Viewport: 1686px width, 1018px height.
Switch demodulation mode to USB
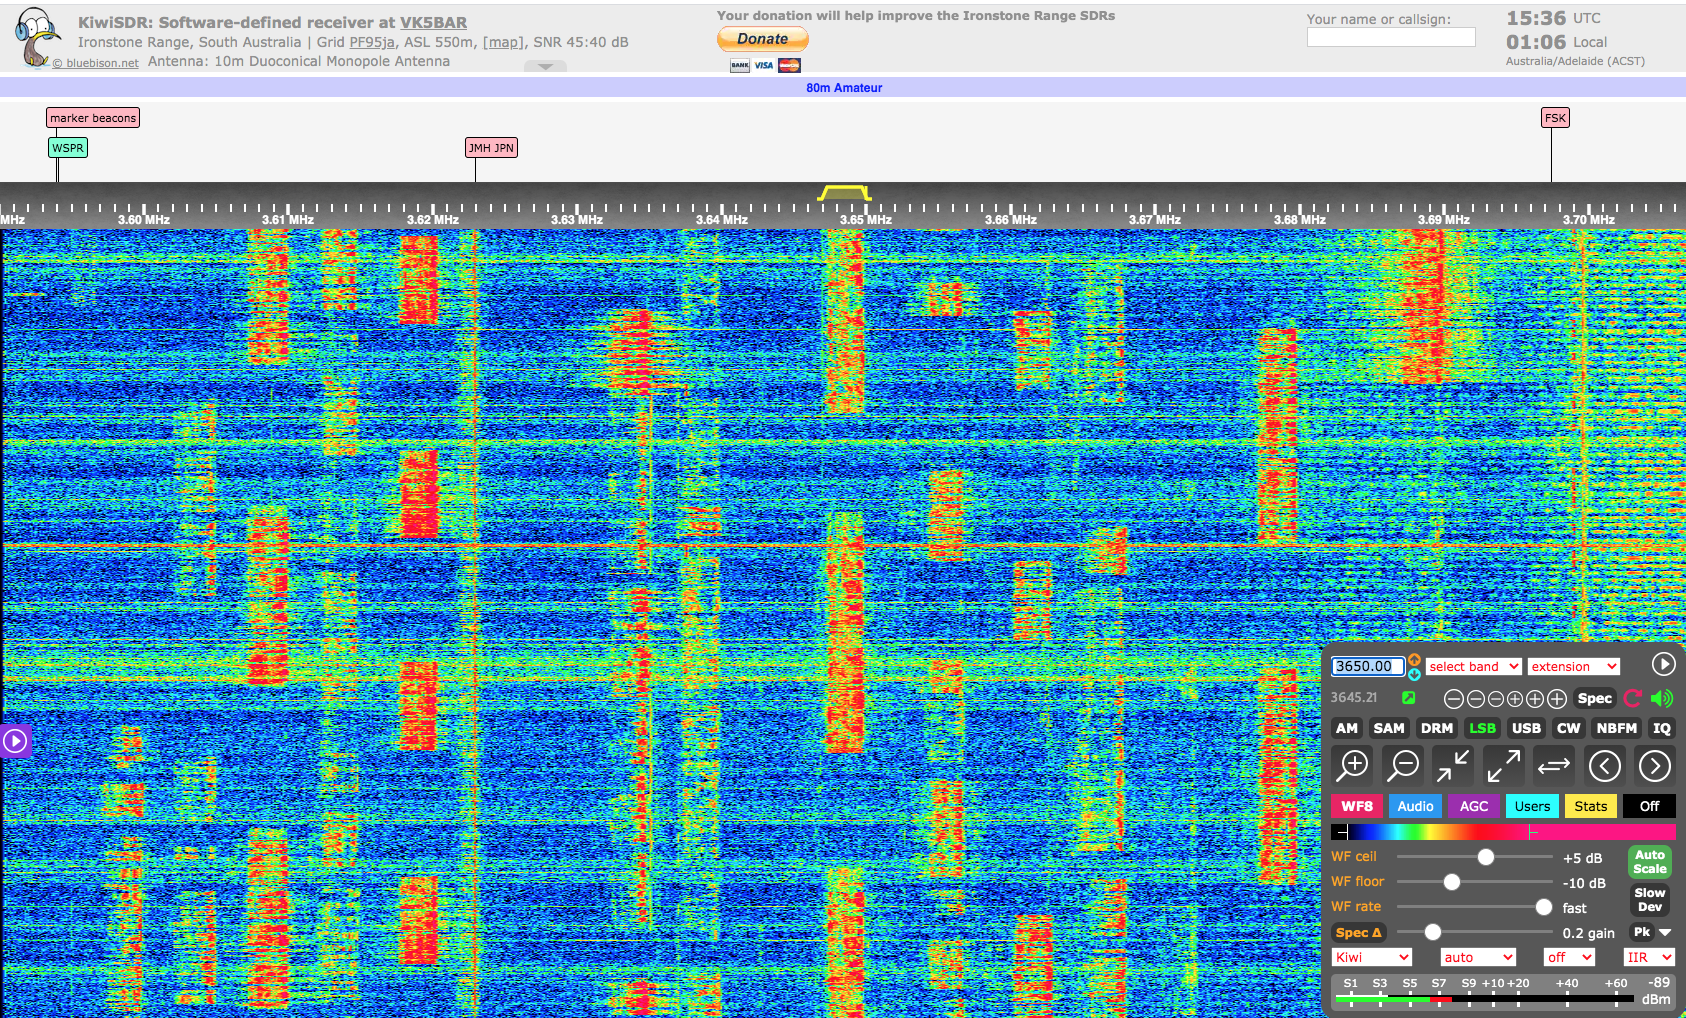click(x=1526, y=729)
